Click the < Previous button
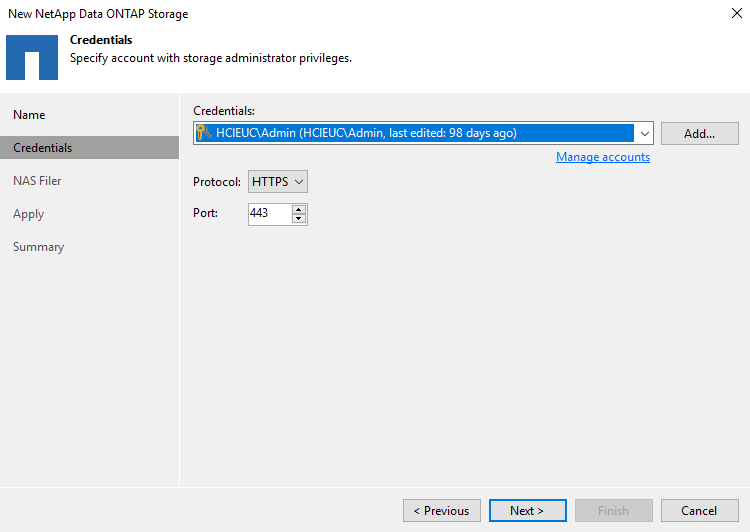The image size is (750, 532). click(x=441, y=510)
